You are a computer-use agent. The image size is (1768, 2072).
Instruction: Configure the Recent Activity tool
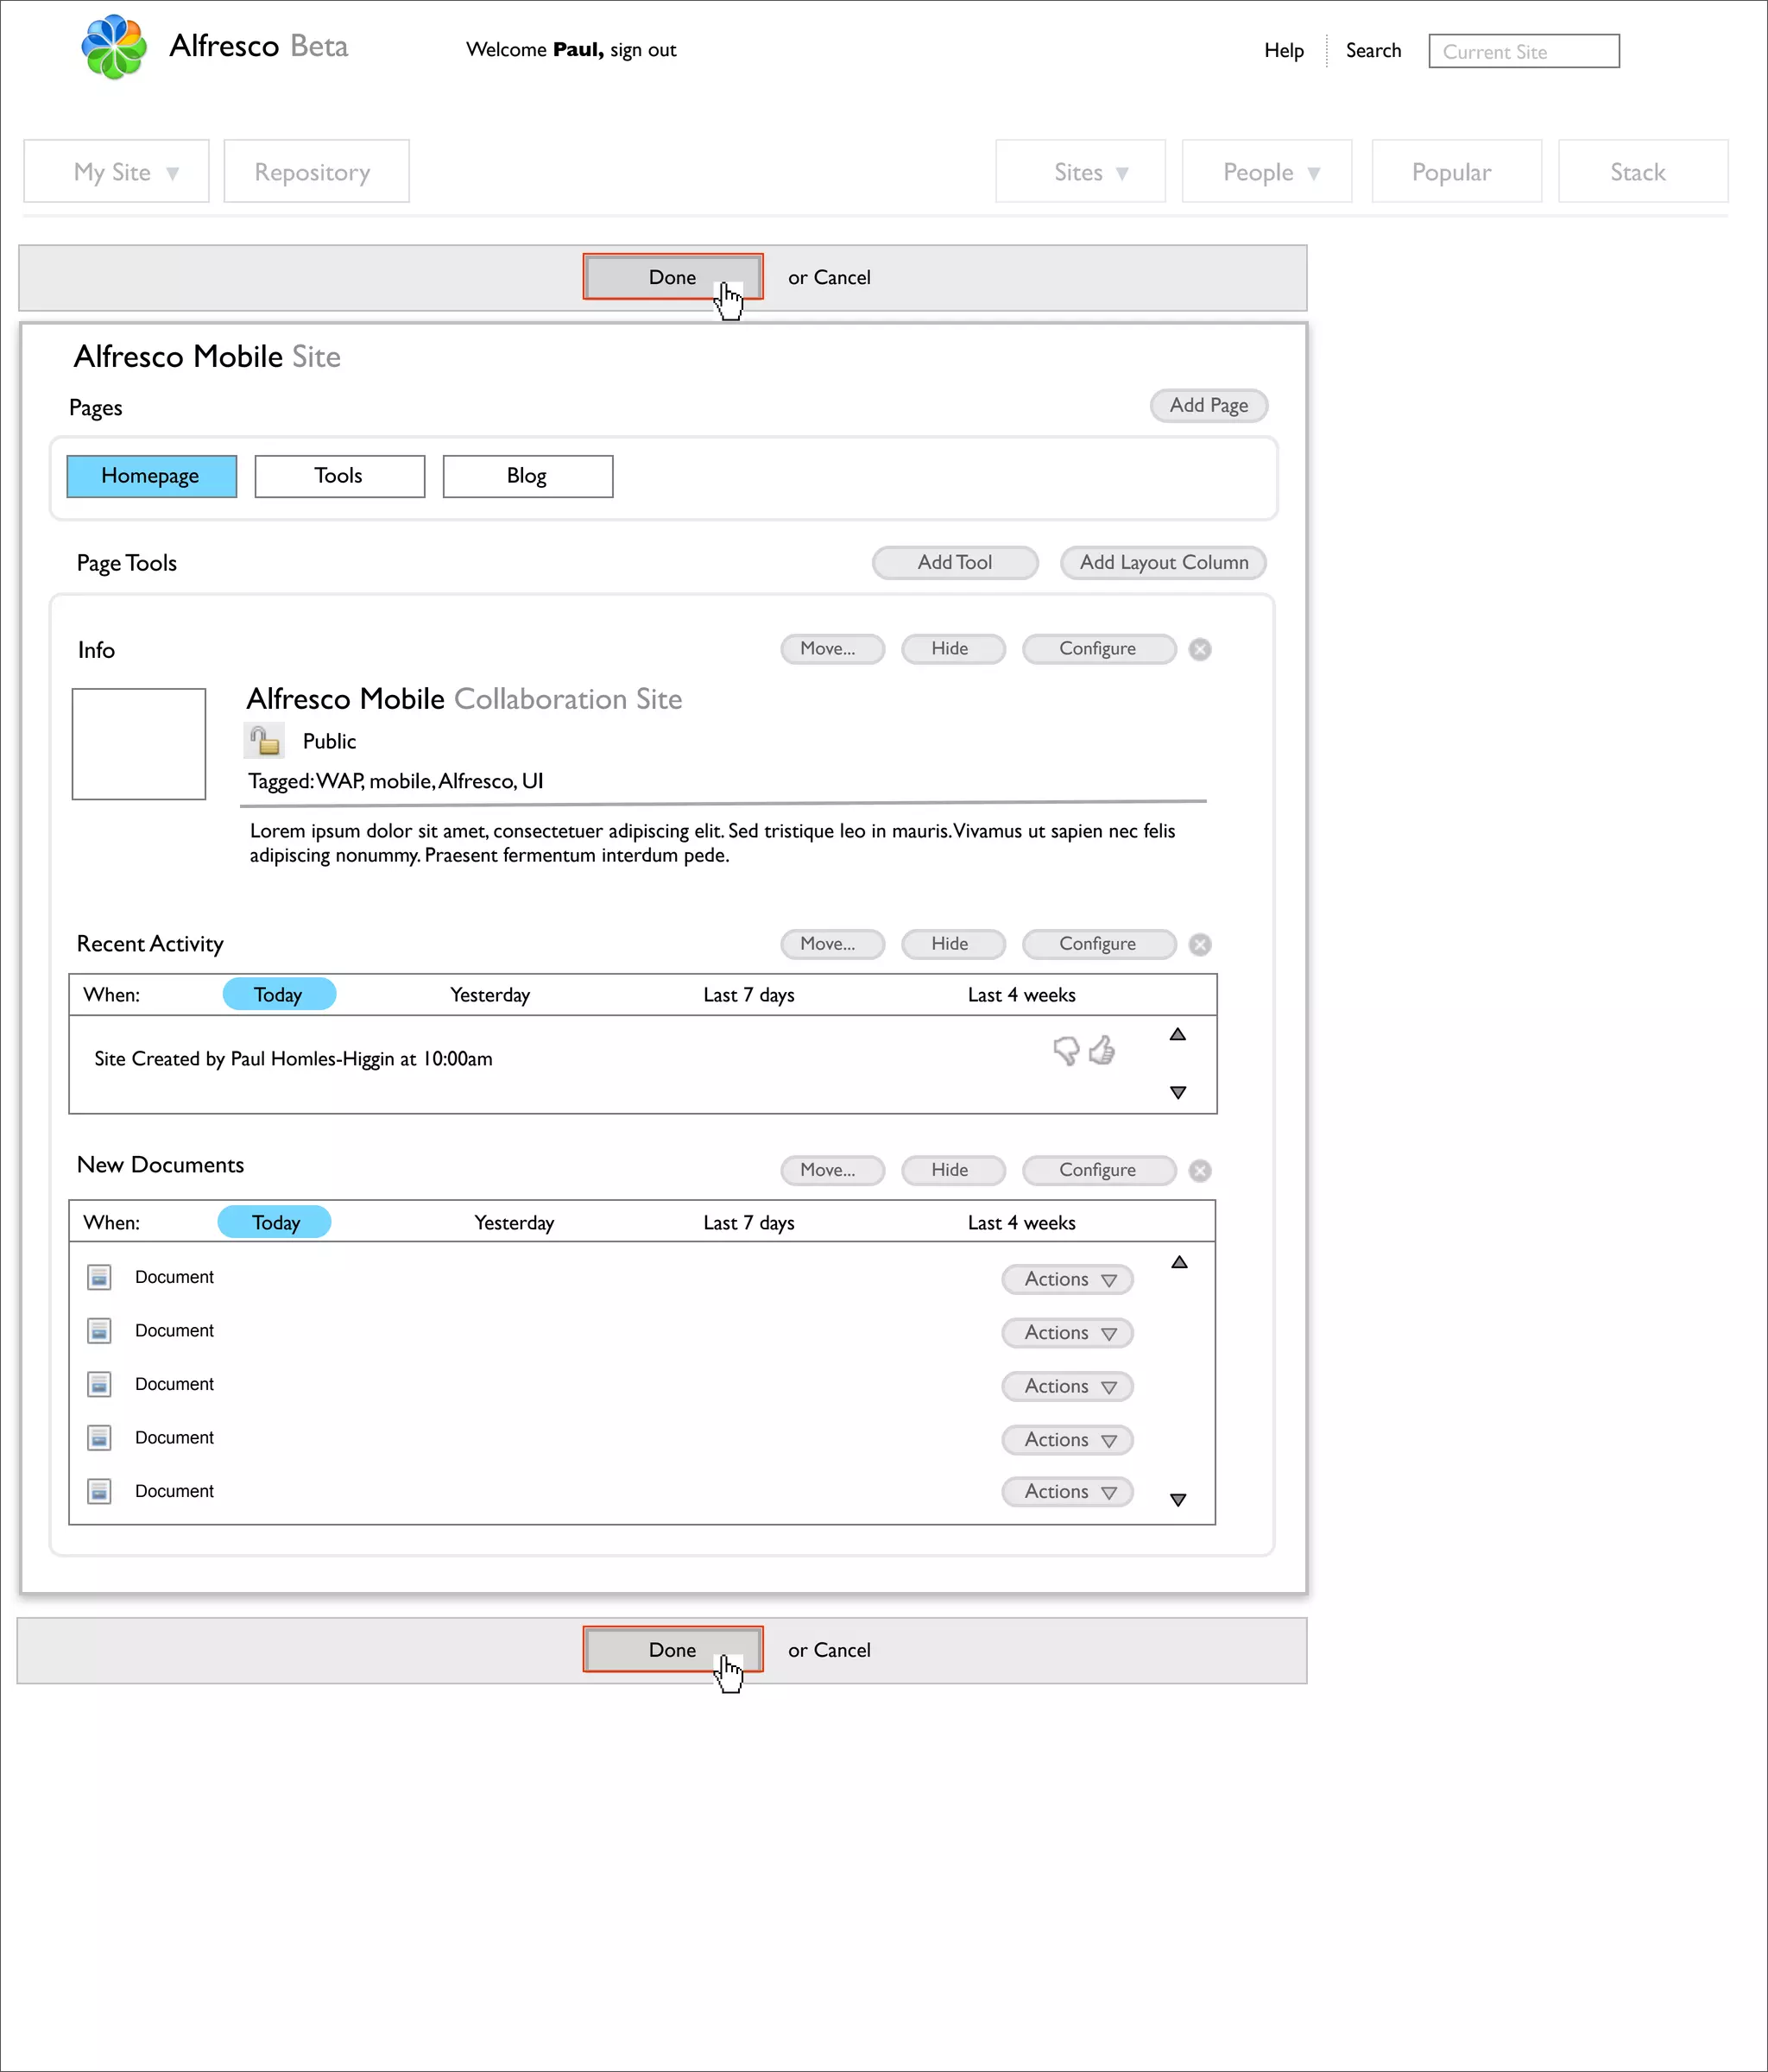[x=1099, y=944]
